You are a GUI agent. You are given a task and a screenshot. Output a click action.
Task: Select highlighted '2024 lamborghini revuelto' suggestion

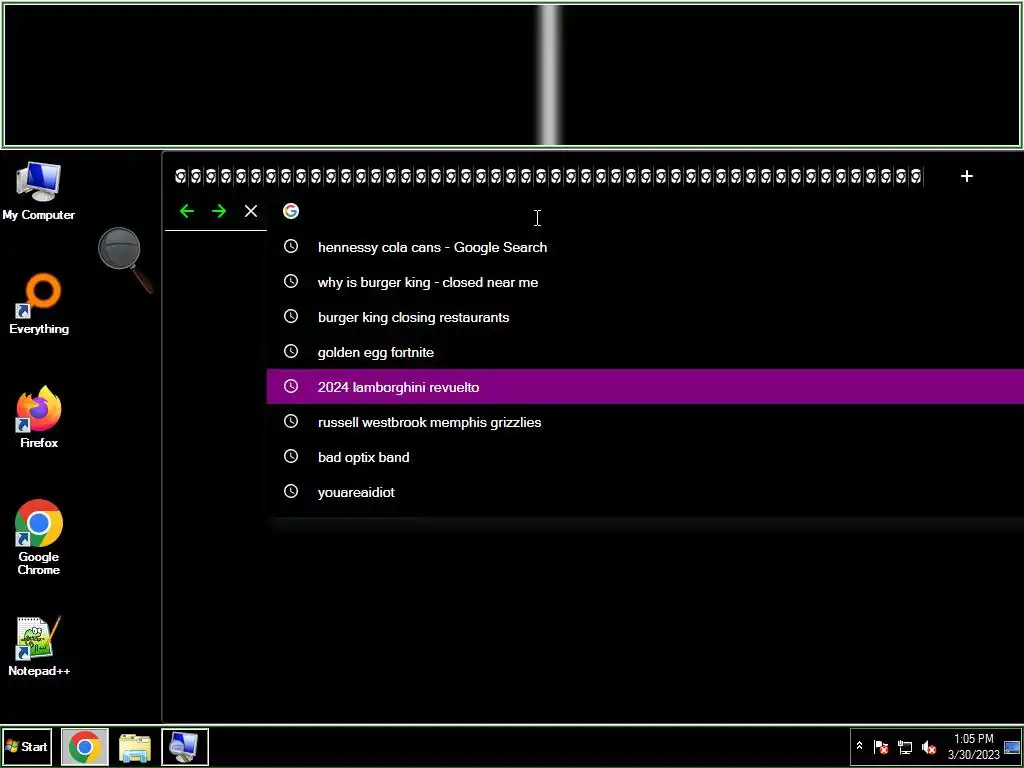coord(645,387)
